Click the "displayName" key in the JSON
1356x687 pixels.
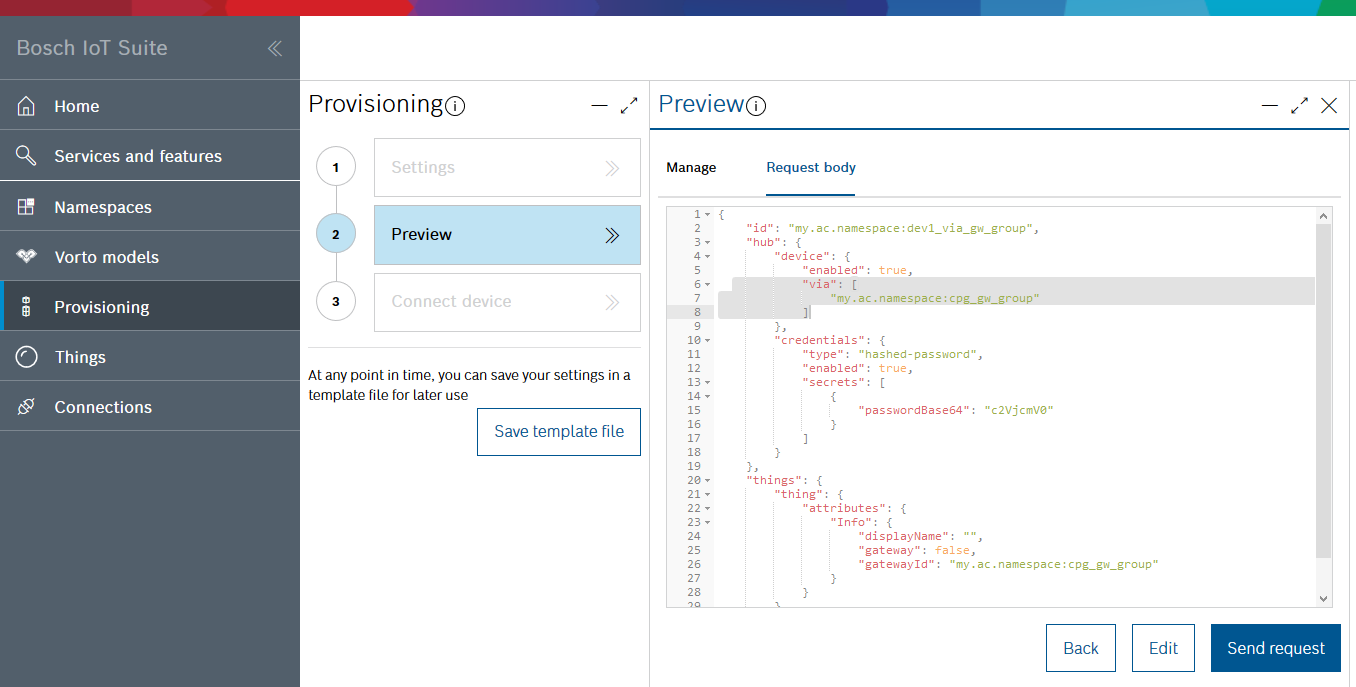(904, 537)
